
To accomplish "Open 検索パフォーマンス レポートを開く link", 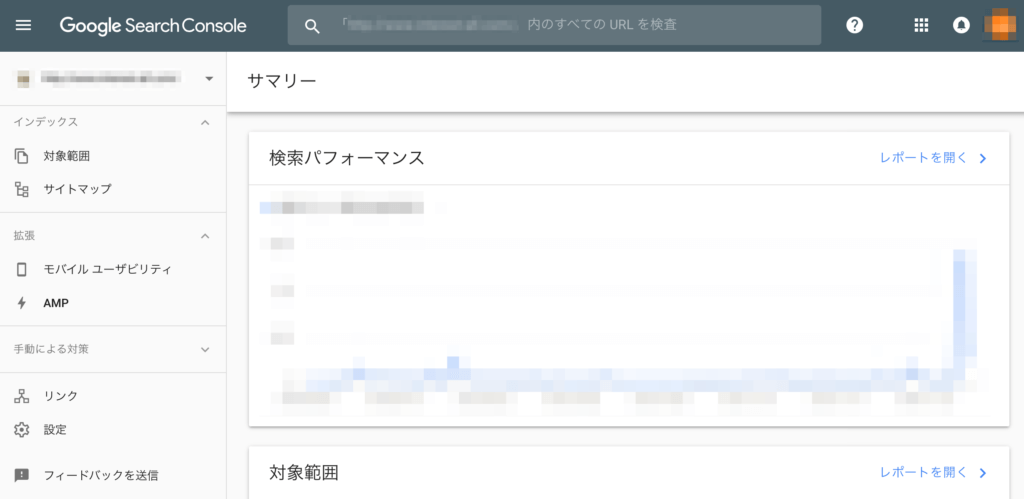I will 923,158.
